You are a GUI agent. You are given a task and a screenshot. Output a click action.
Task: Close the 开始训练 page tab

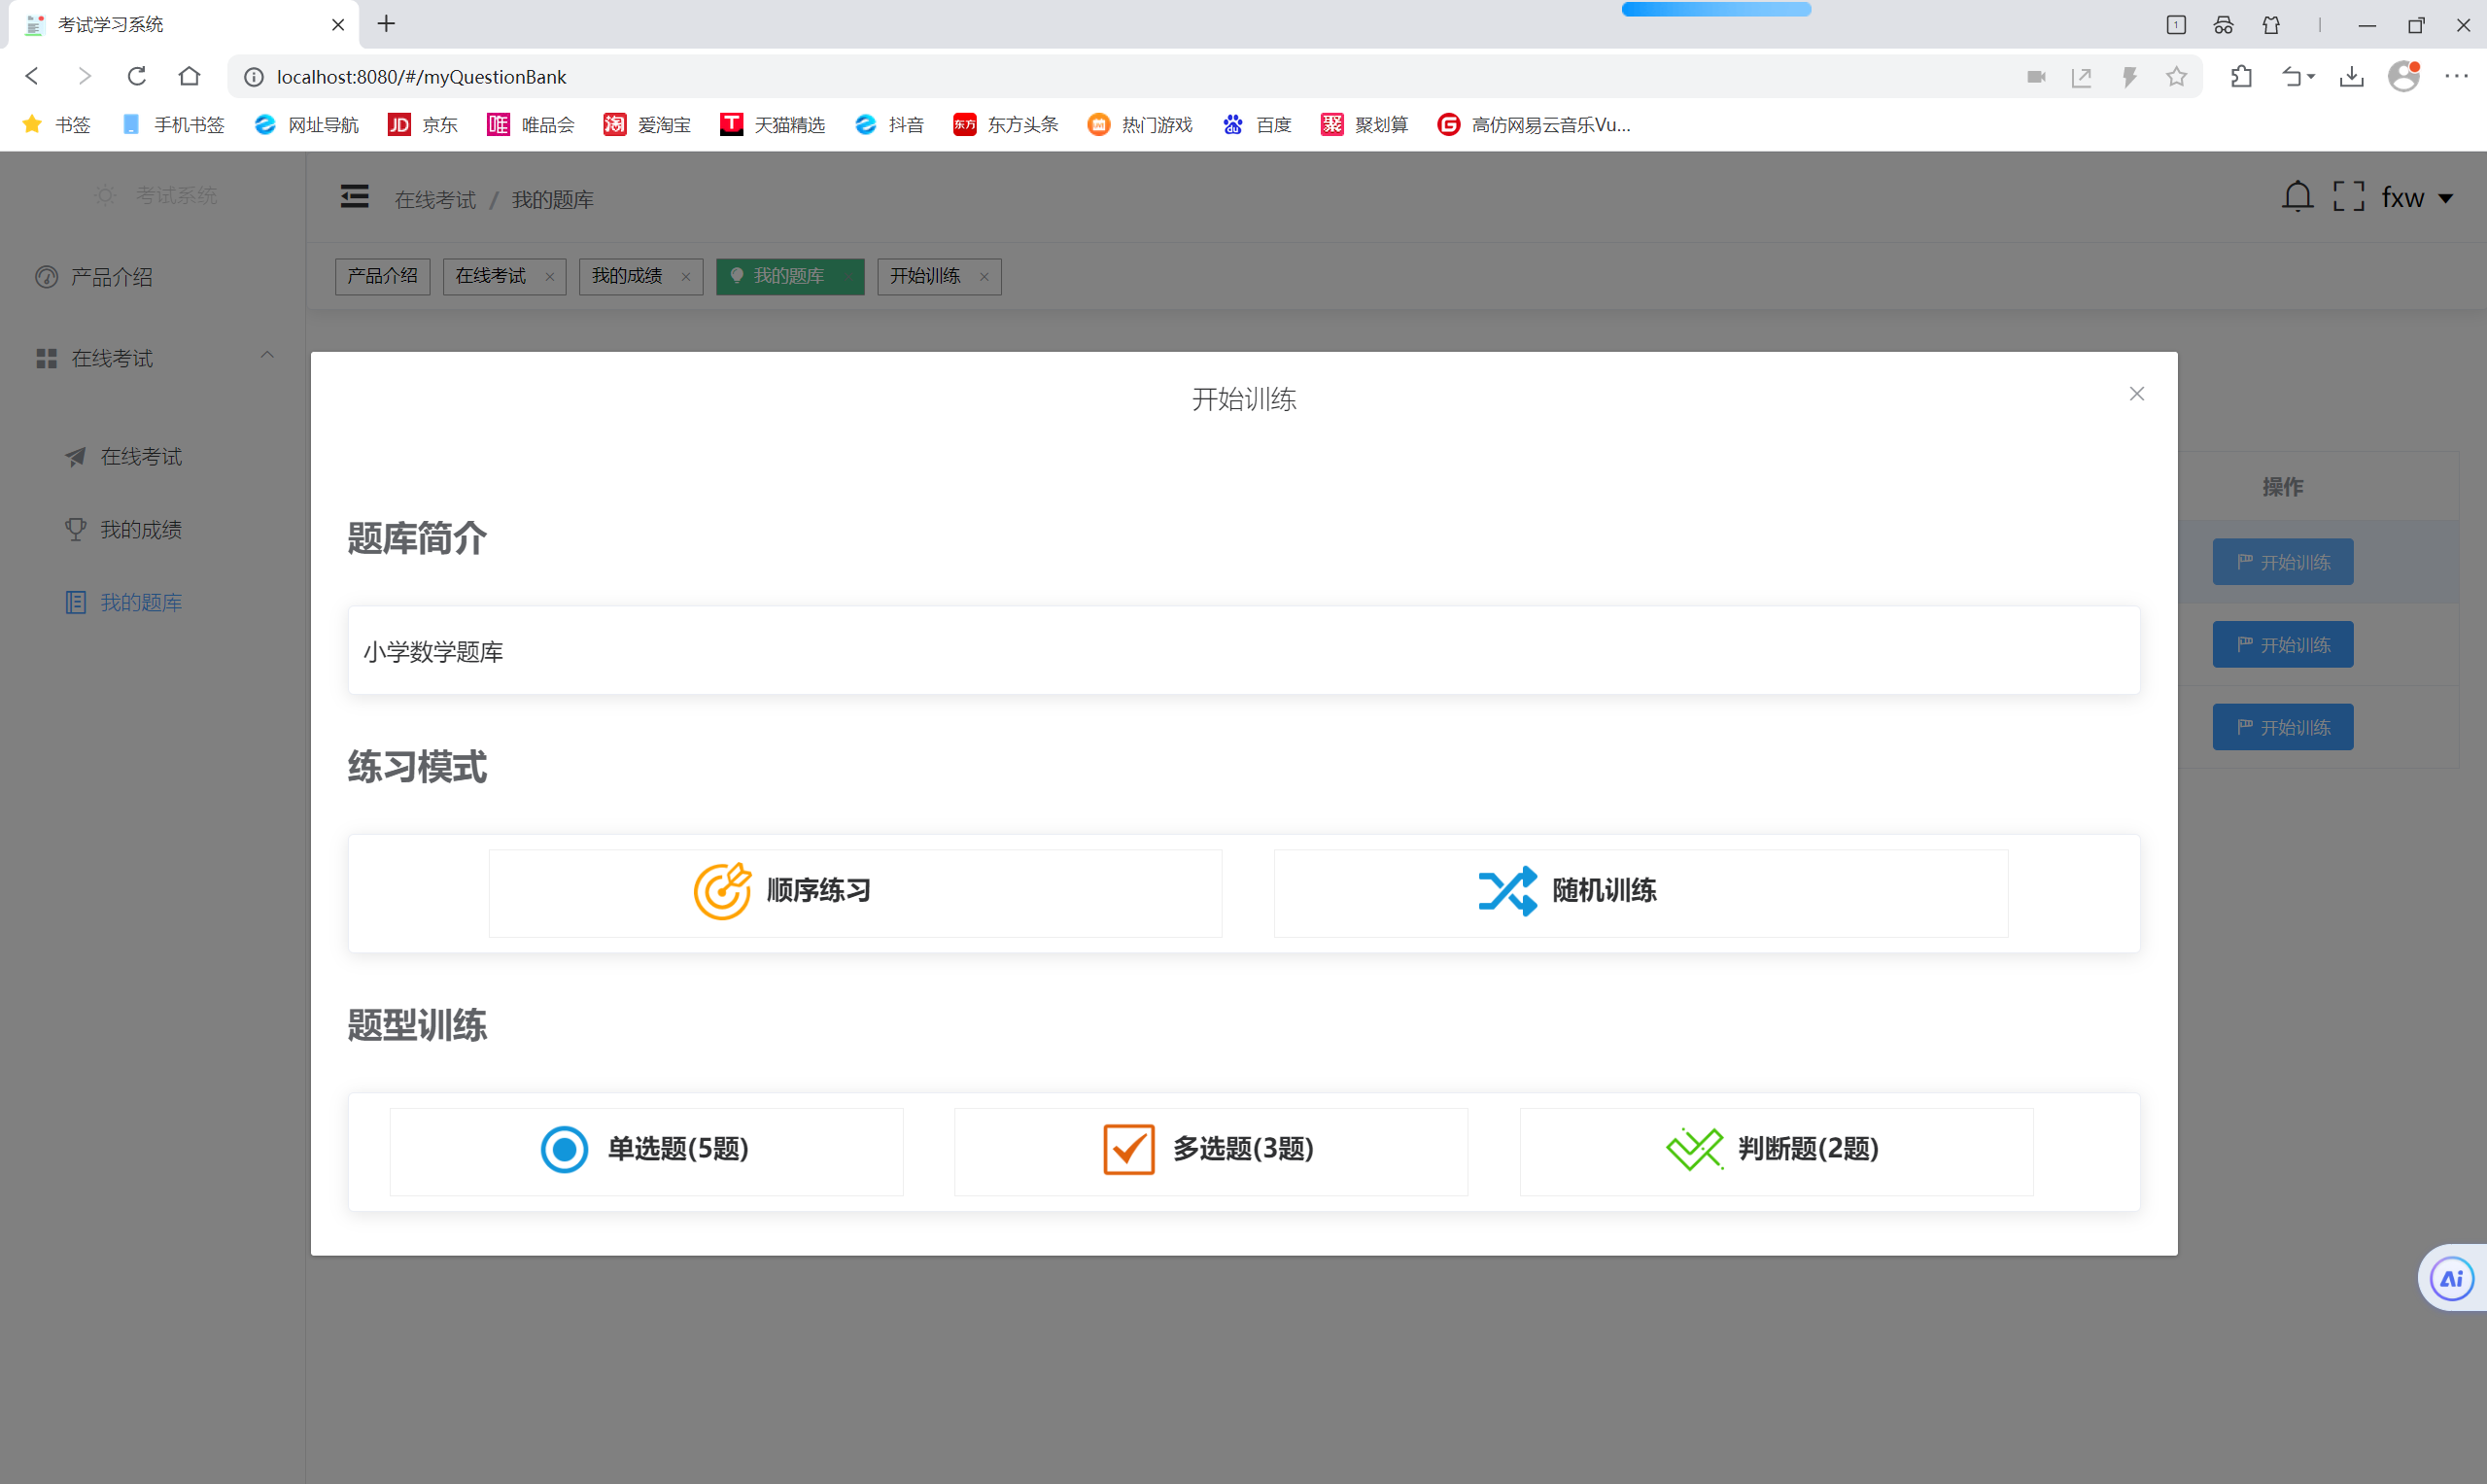tap(984, 277)
